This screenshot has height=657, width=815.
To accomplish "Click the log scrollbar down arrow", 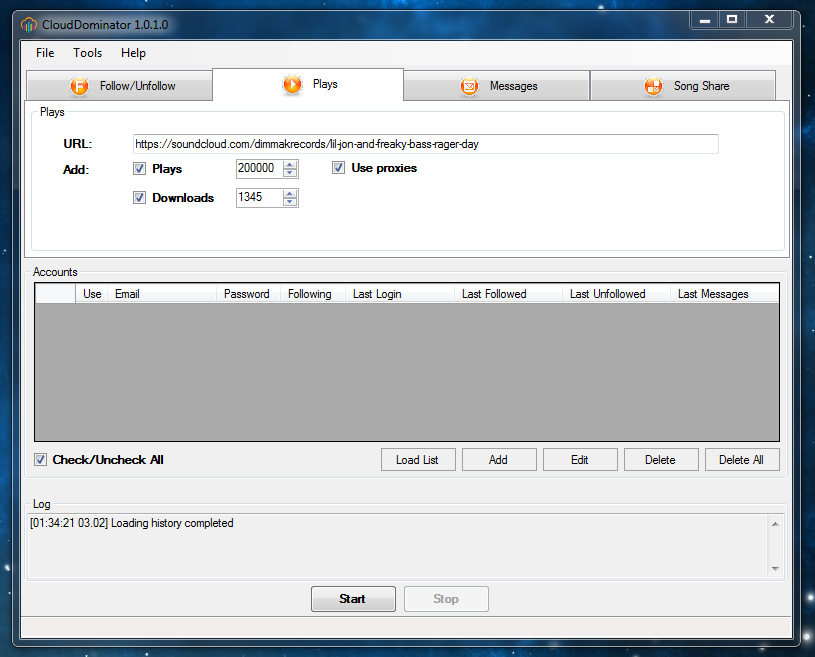I will coord(775,569).
